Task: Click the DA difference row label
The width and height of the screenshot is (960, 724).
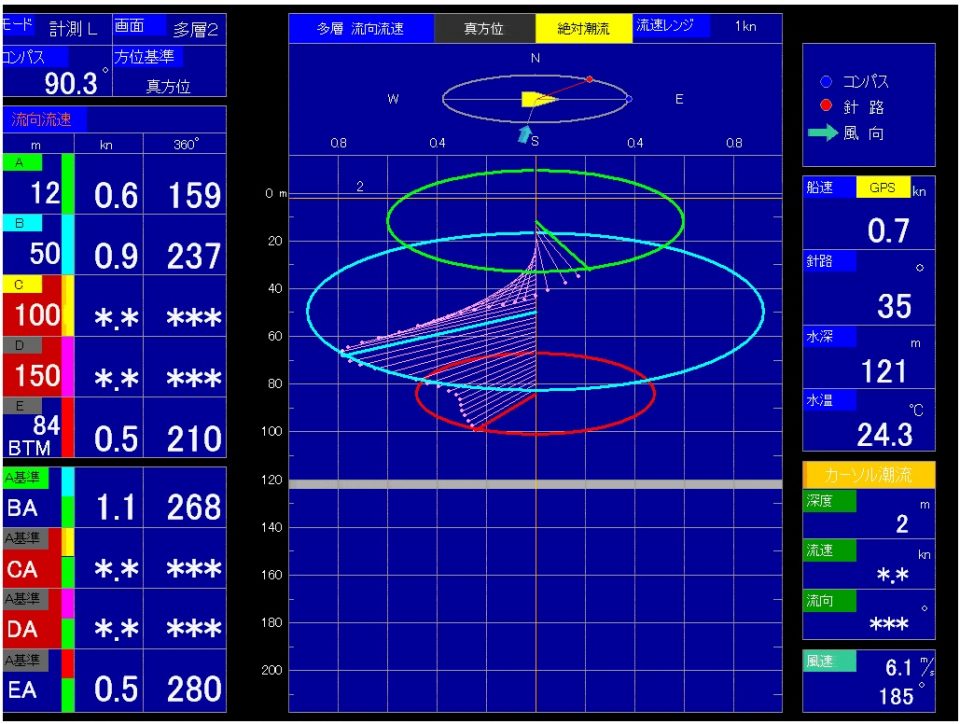Action: point(23,629)
